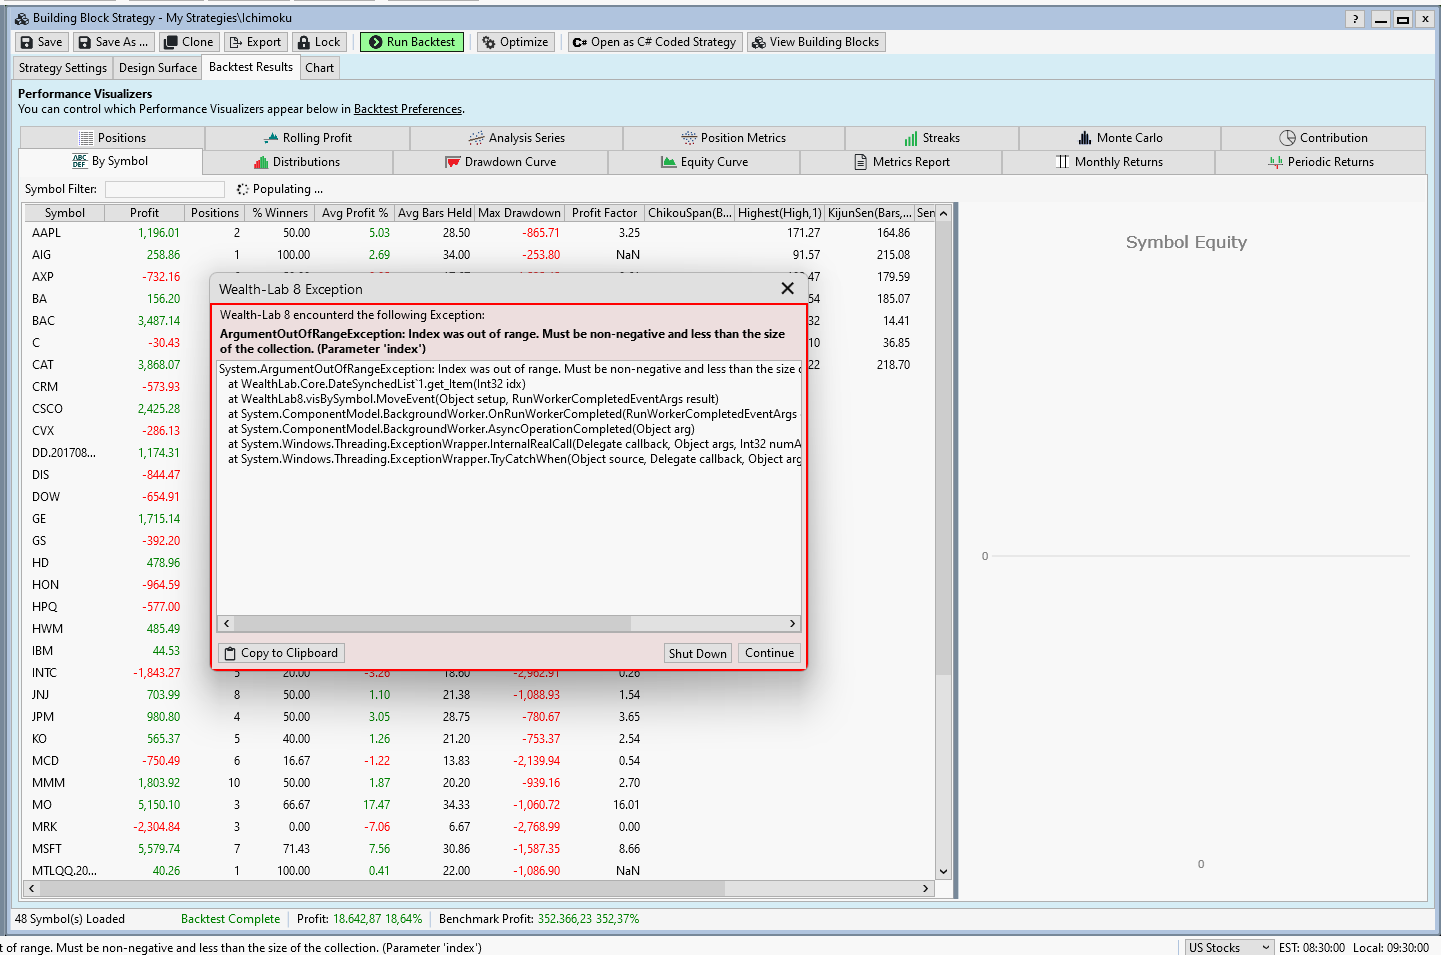
Task: Click the clipboard icon in exception dialog
Action: pyautogui.click(x=230, y=653)
